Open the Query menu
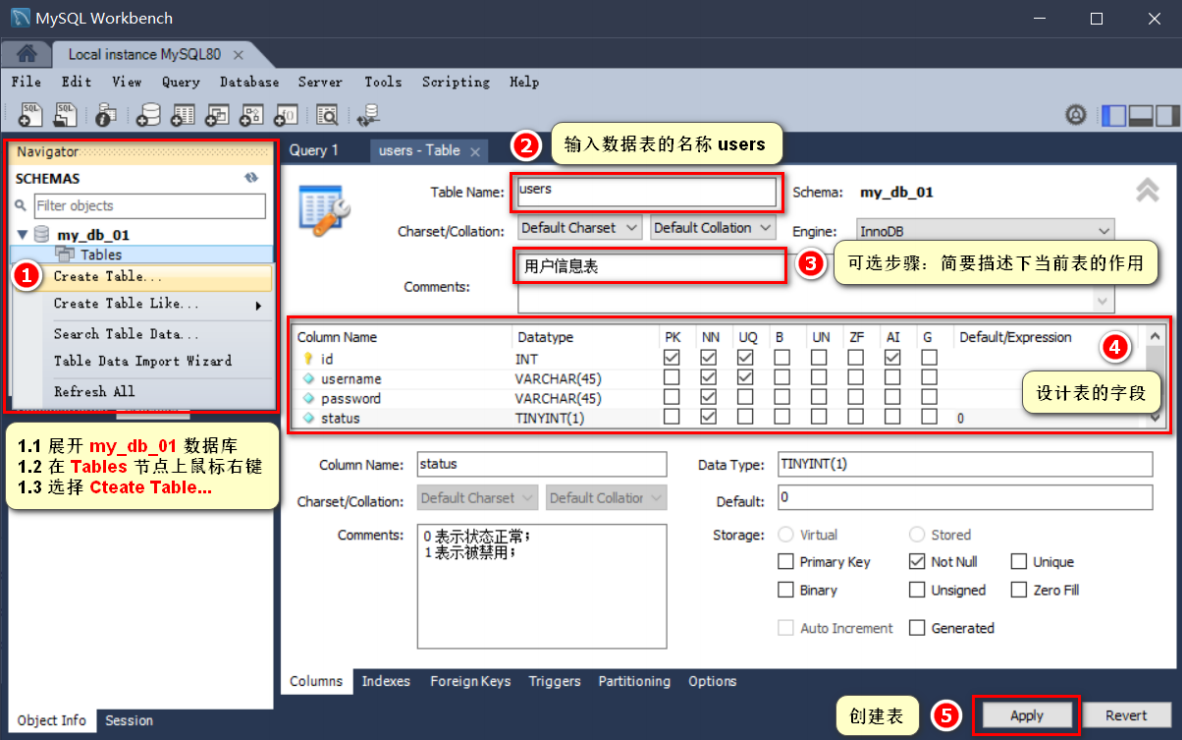The height and width of the screenshot is (740, 1182). 181,81
